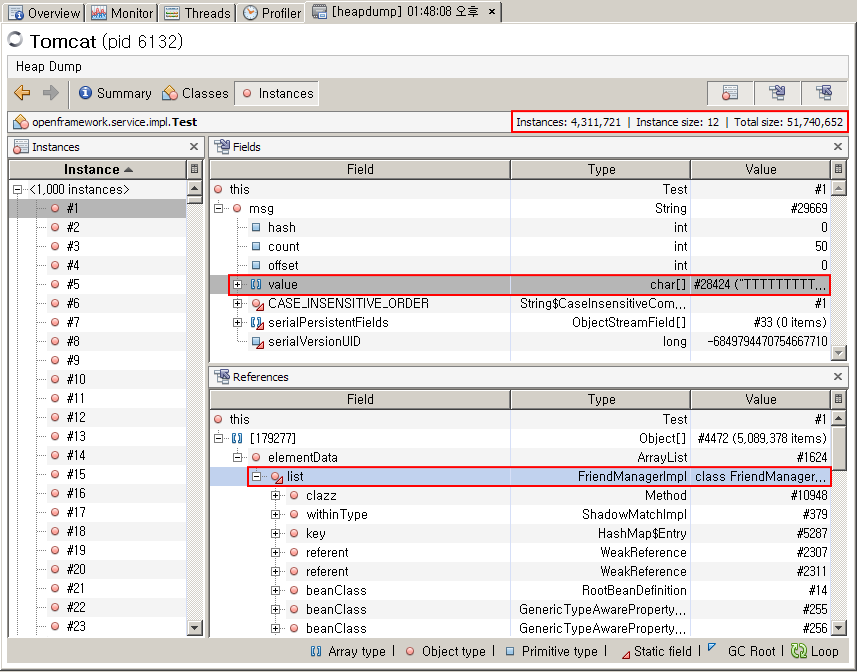The image size is (857, 672).
Task: Select instance #23 in the list
Action: pyautogui.click(x=98, y=626)
